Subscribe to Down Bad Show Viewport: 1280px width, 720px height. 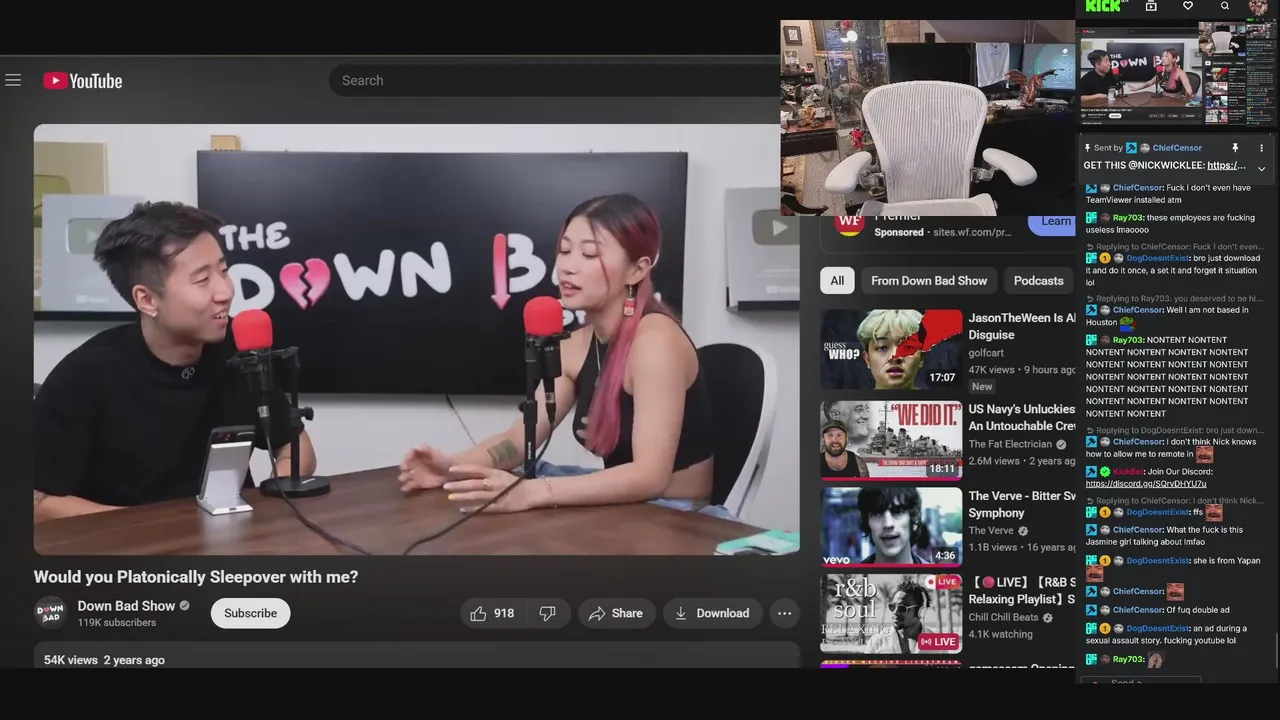tap(250, 613)
